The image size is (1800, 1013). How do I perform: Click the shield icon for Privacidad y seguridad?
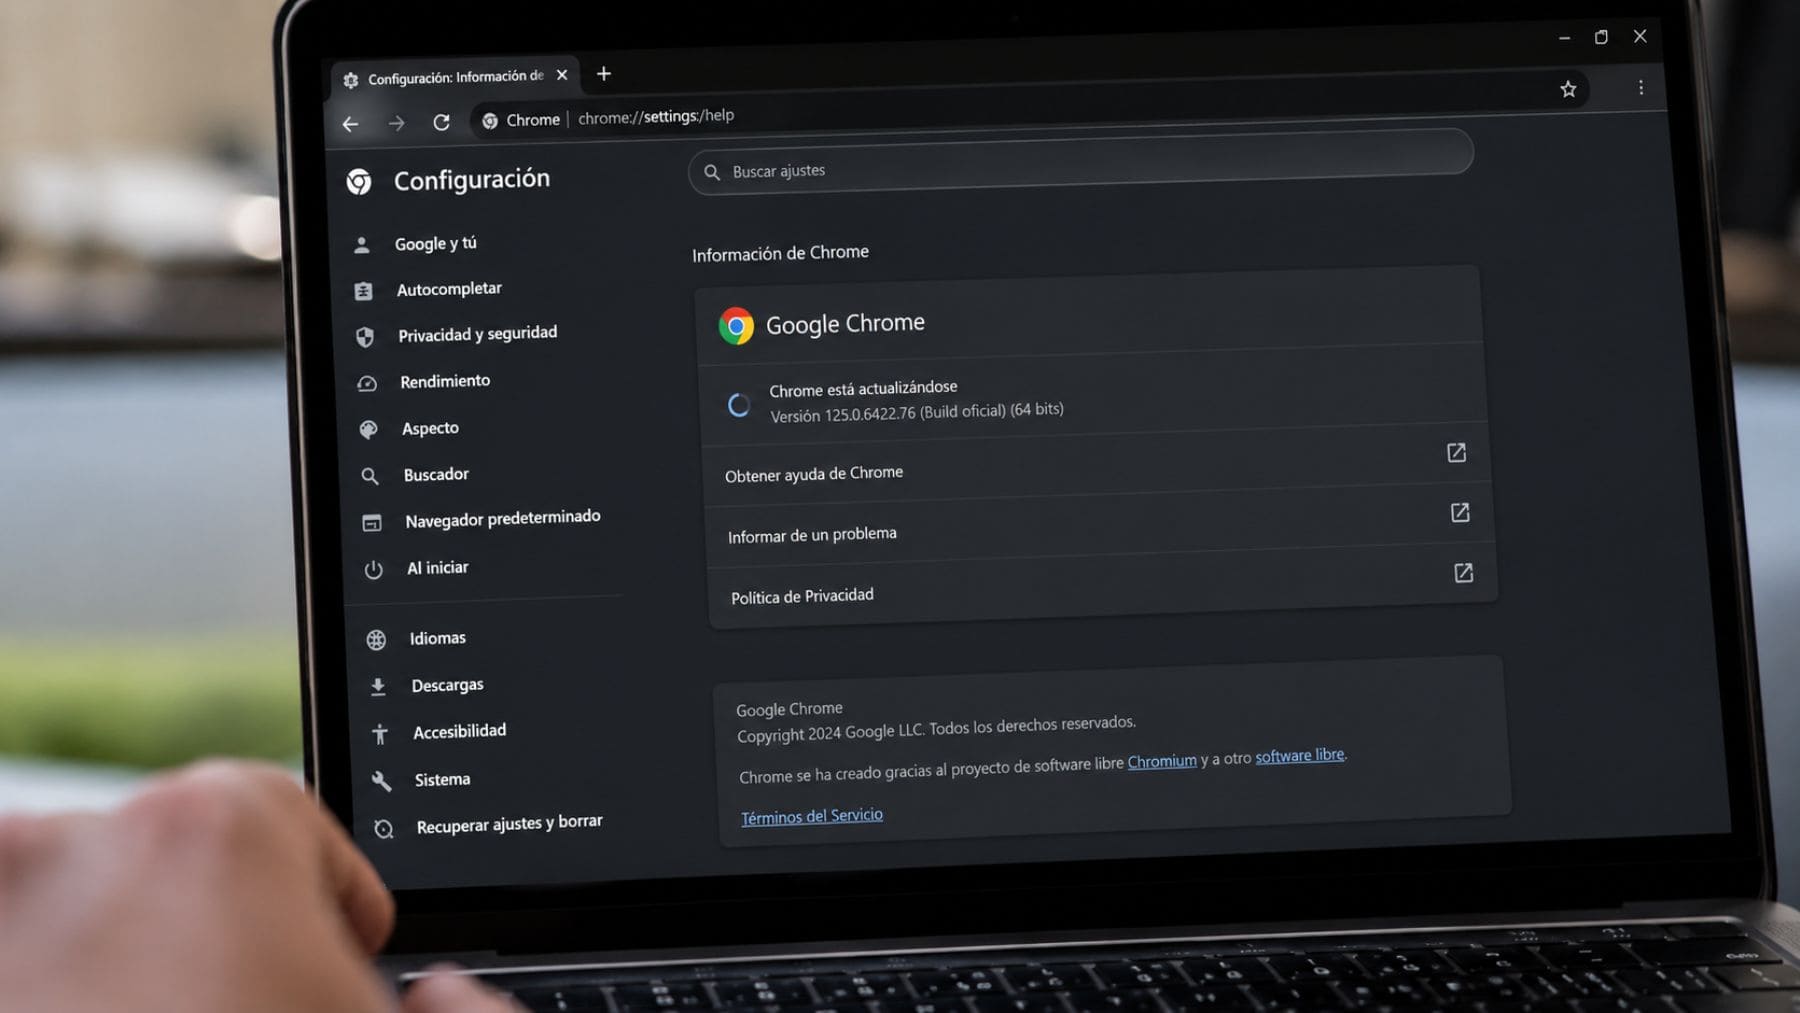pos(365,337)
